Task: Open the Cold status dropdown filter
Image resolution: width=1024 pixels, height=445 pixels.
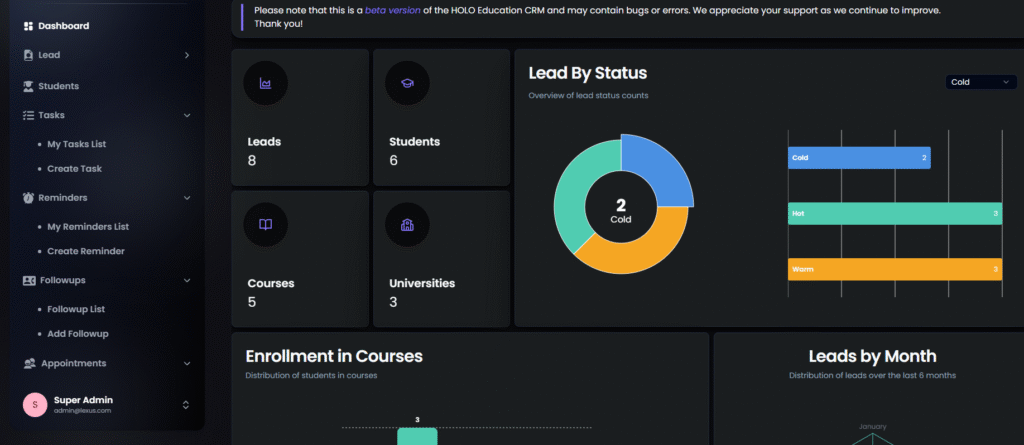Action: (981, 82)
